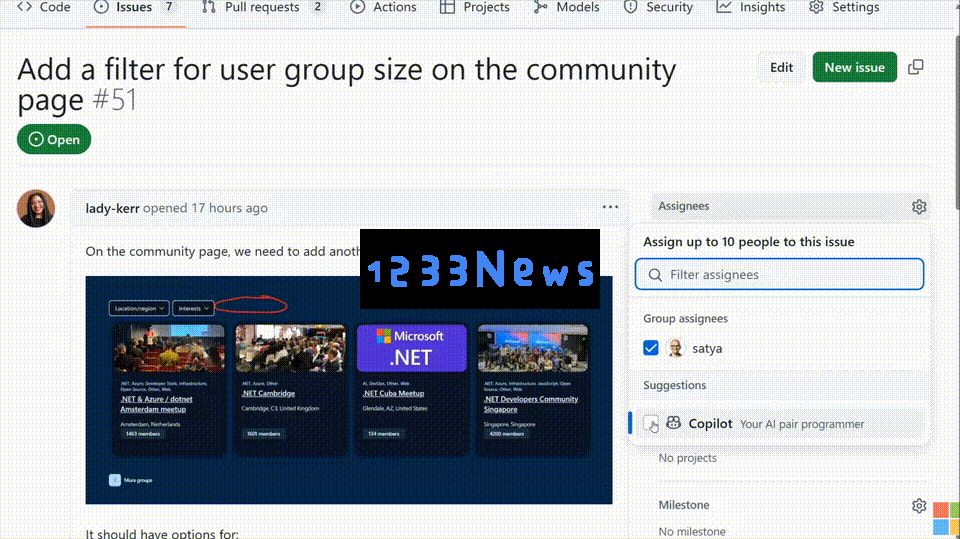Click the Actions play icon
Image resolution: width=960 pixels, height=539 pixels.
(358, 7)
